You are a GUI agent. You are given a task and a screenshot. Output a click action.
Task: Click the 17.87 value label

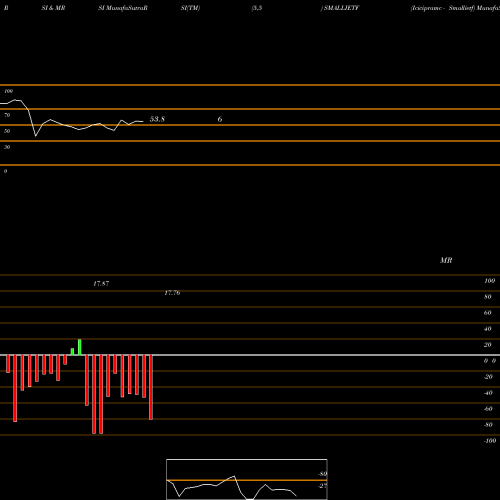click(101, 284)
